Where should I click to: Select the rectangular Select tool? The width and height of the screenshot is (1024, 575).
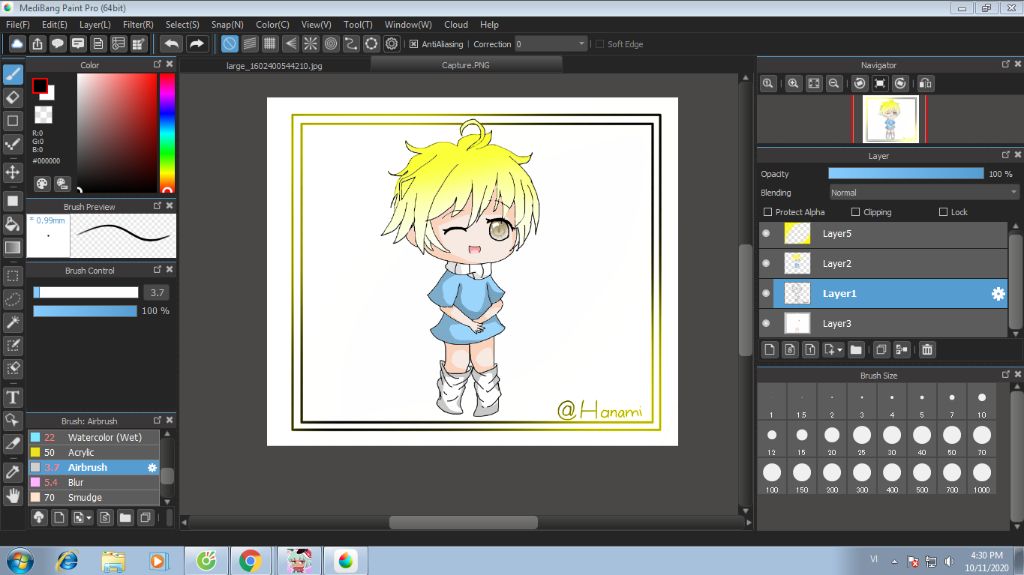(12, 276)
